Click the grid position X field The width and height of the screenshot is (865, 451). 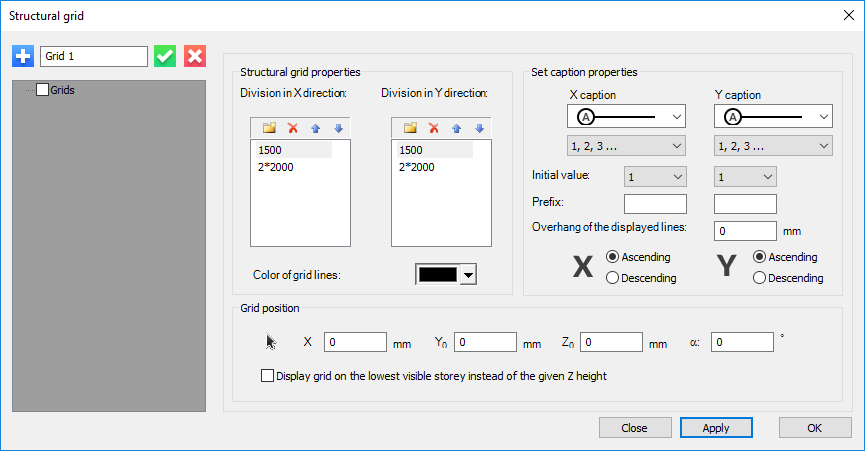click(x=355, y=342)
